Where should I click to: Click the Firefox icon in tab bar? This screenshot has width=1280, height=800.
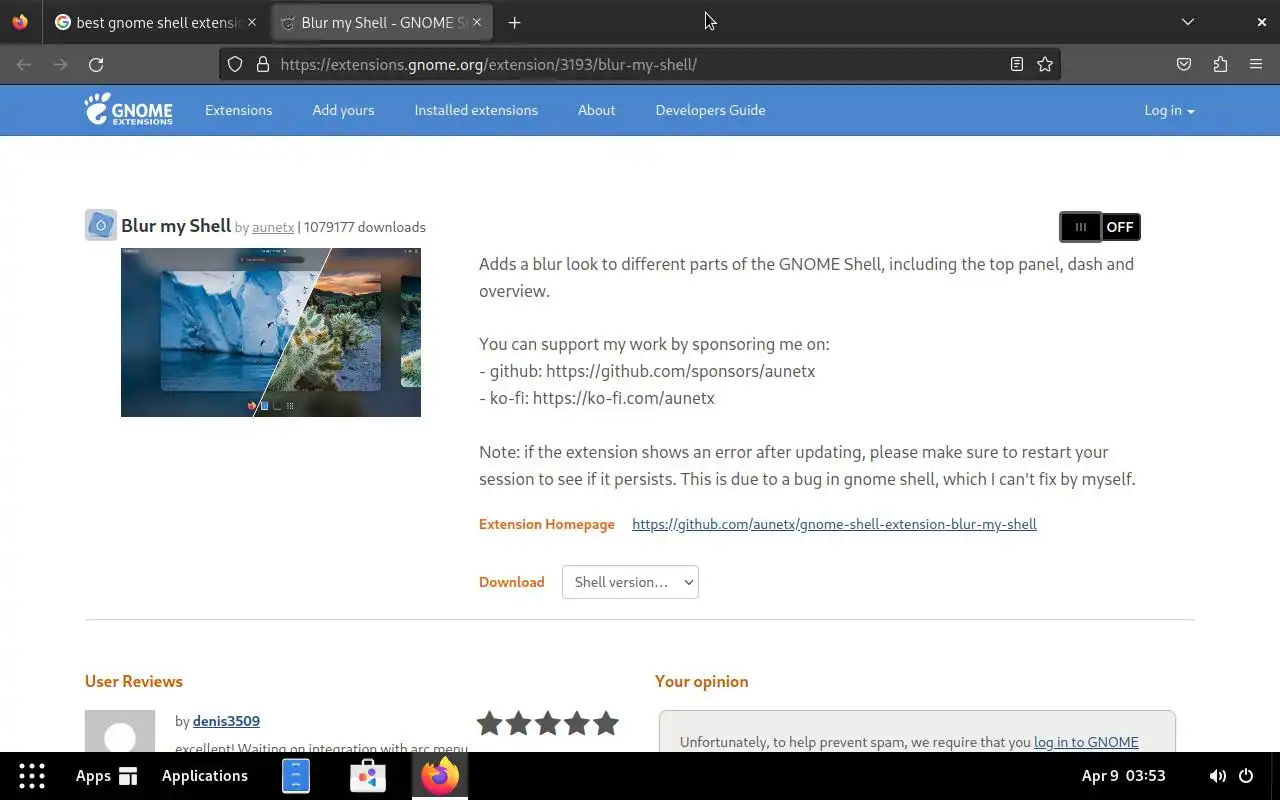tap(20, 22)
